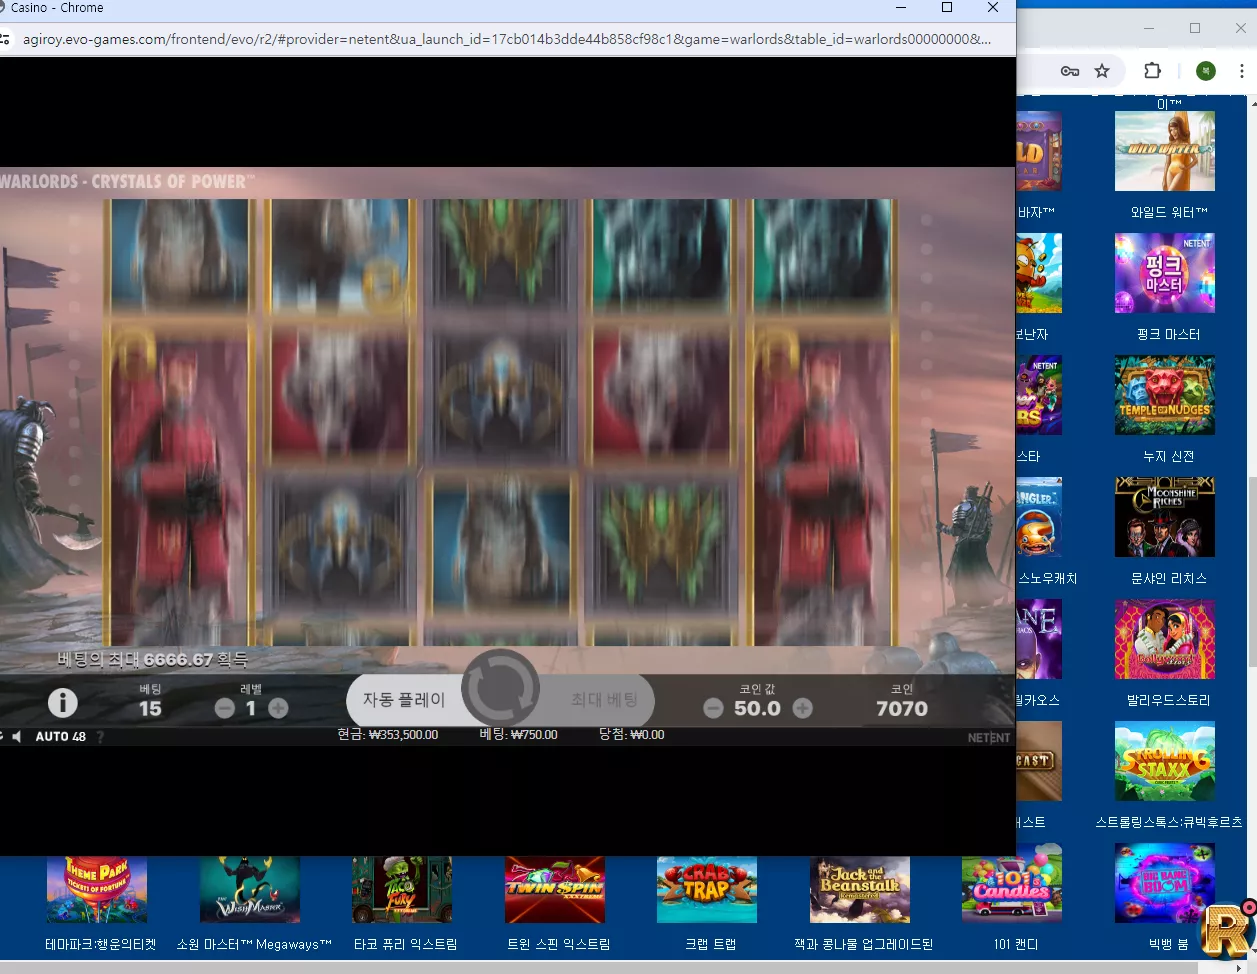This screenshot has width=1257, height=974.
Task: Select the 최대 베팅 max bet button
Action: click(604, 700)
